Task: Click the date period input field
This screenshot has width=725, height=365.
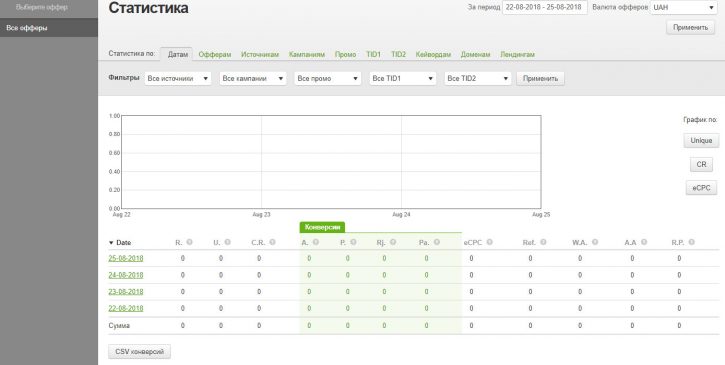Action: click(545, 7)
